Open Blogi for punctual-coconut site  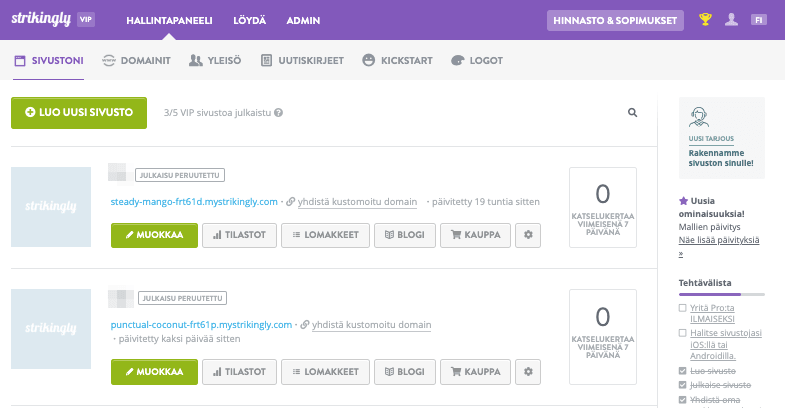pyautogui.click(x=405, y=371)
